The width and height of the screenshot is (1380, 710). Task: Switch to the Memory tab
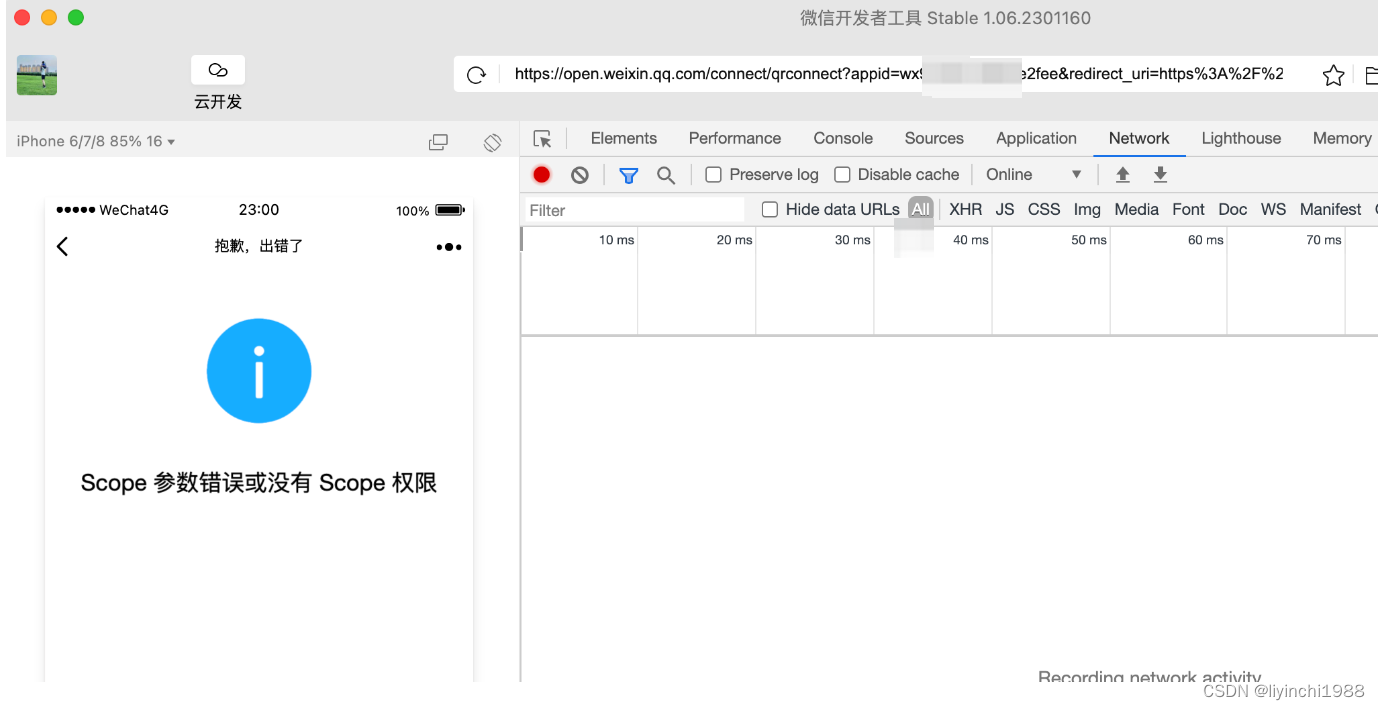tap(1342, 138)
